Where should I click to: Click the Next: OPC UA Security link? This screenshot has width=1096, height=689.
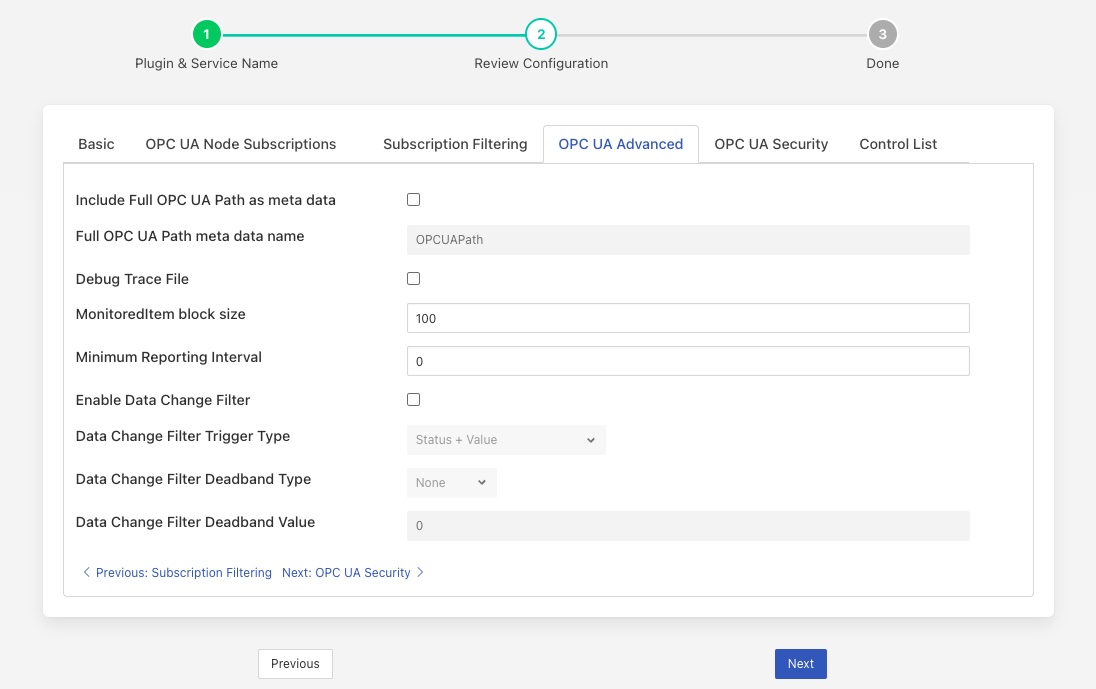[x=346, y=572]
